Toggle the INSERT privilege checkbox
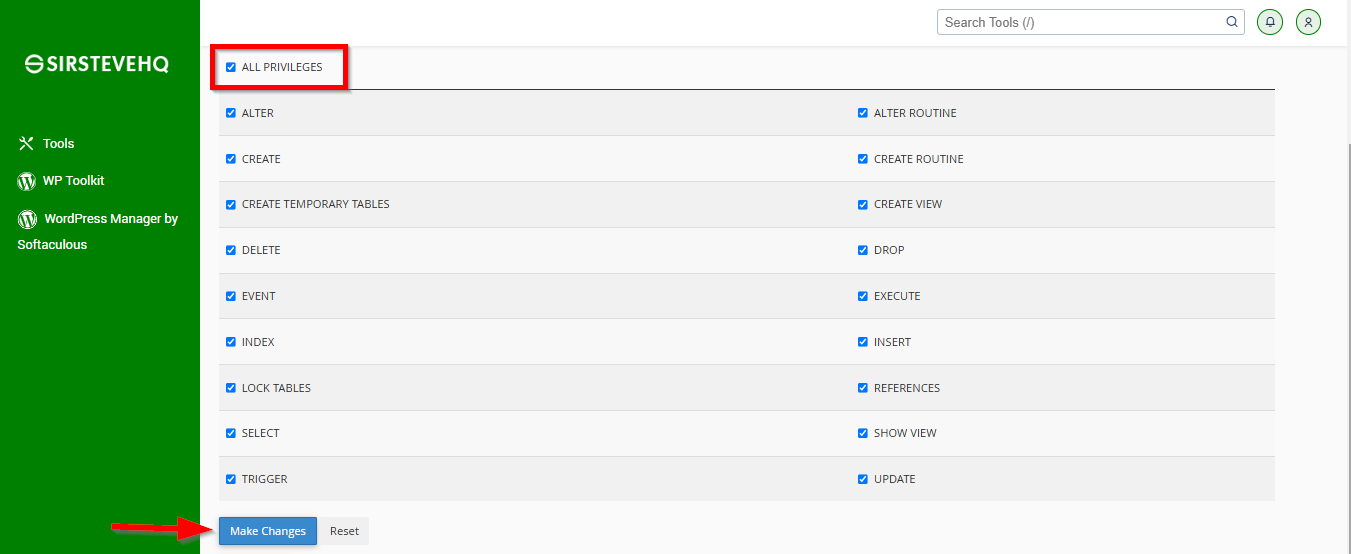The image size is (1351, 554). [863, 342]
